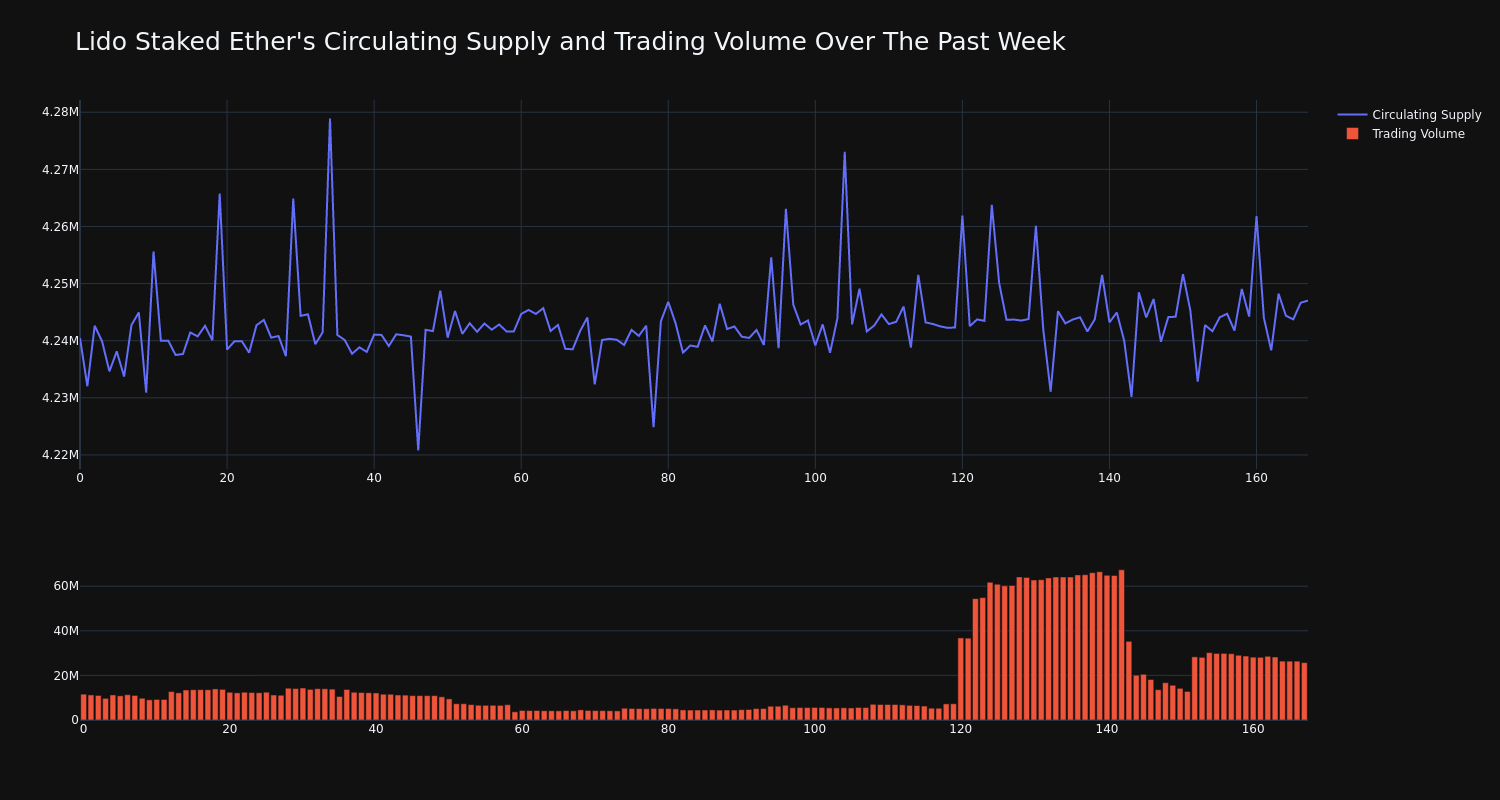Click the 160 x-axis tick of volume chart

coord(1253,729)
